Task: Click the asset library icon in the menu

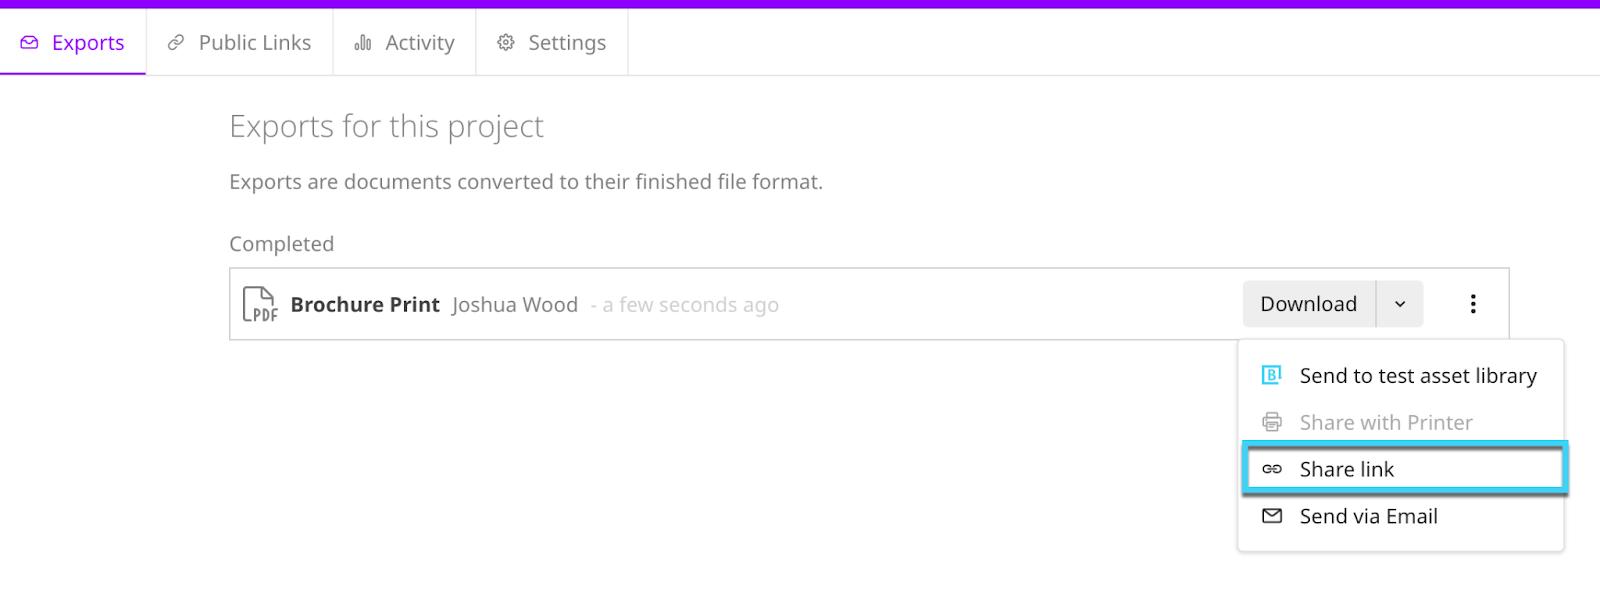Action: pos(1272,375)
